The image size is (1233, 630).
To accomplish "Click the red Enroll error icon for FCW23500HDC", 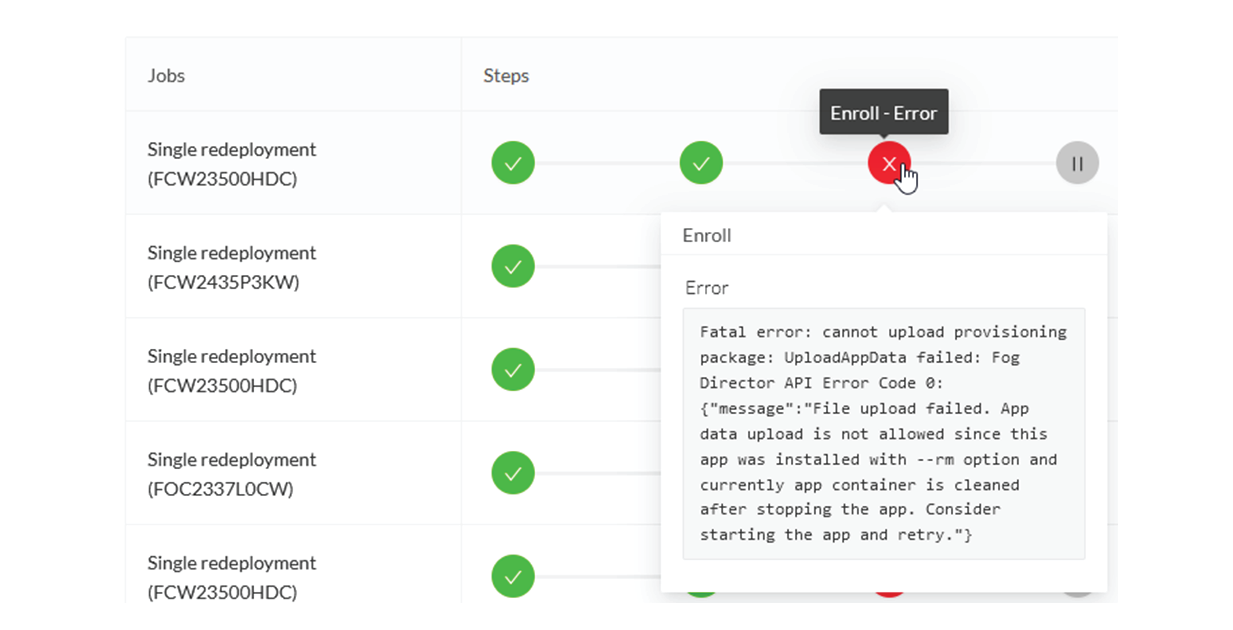I will click(889, 163).
